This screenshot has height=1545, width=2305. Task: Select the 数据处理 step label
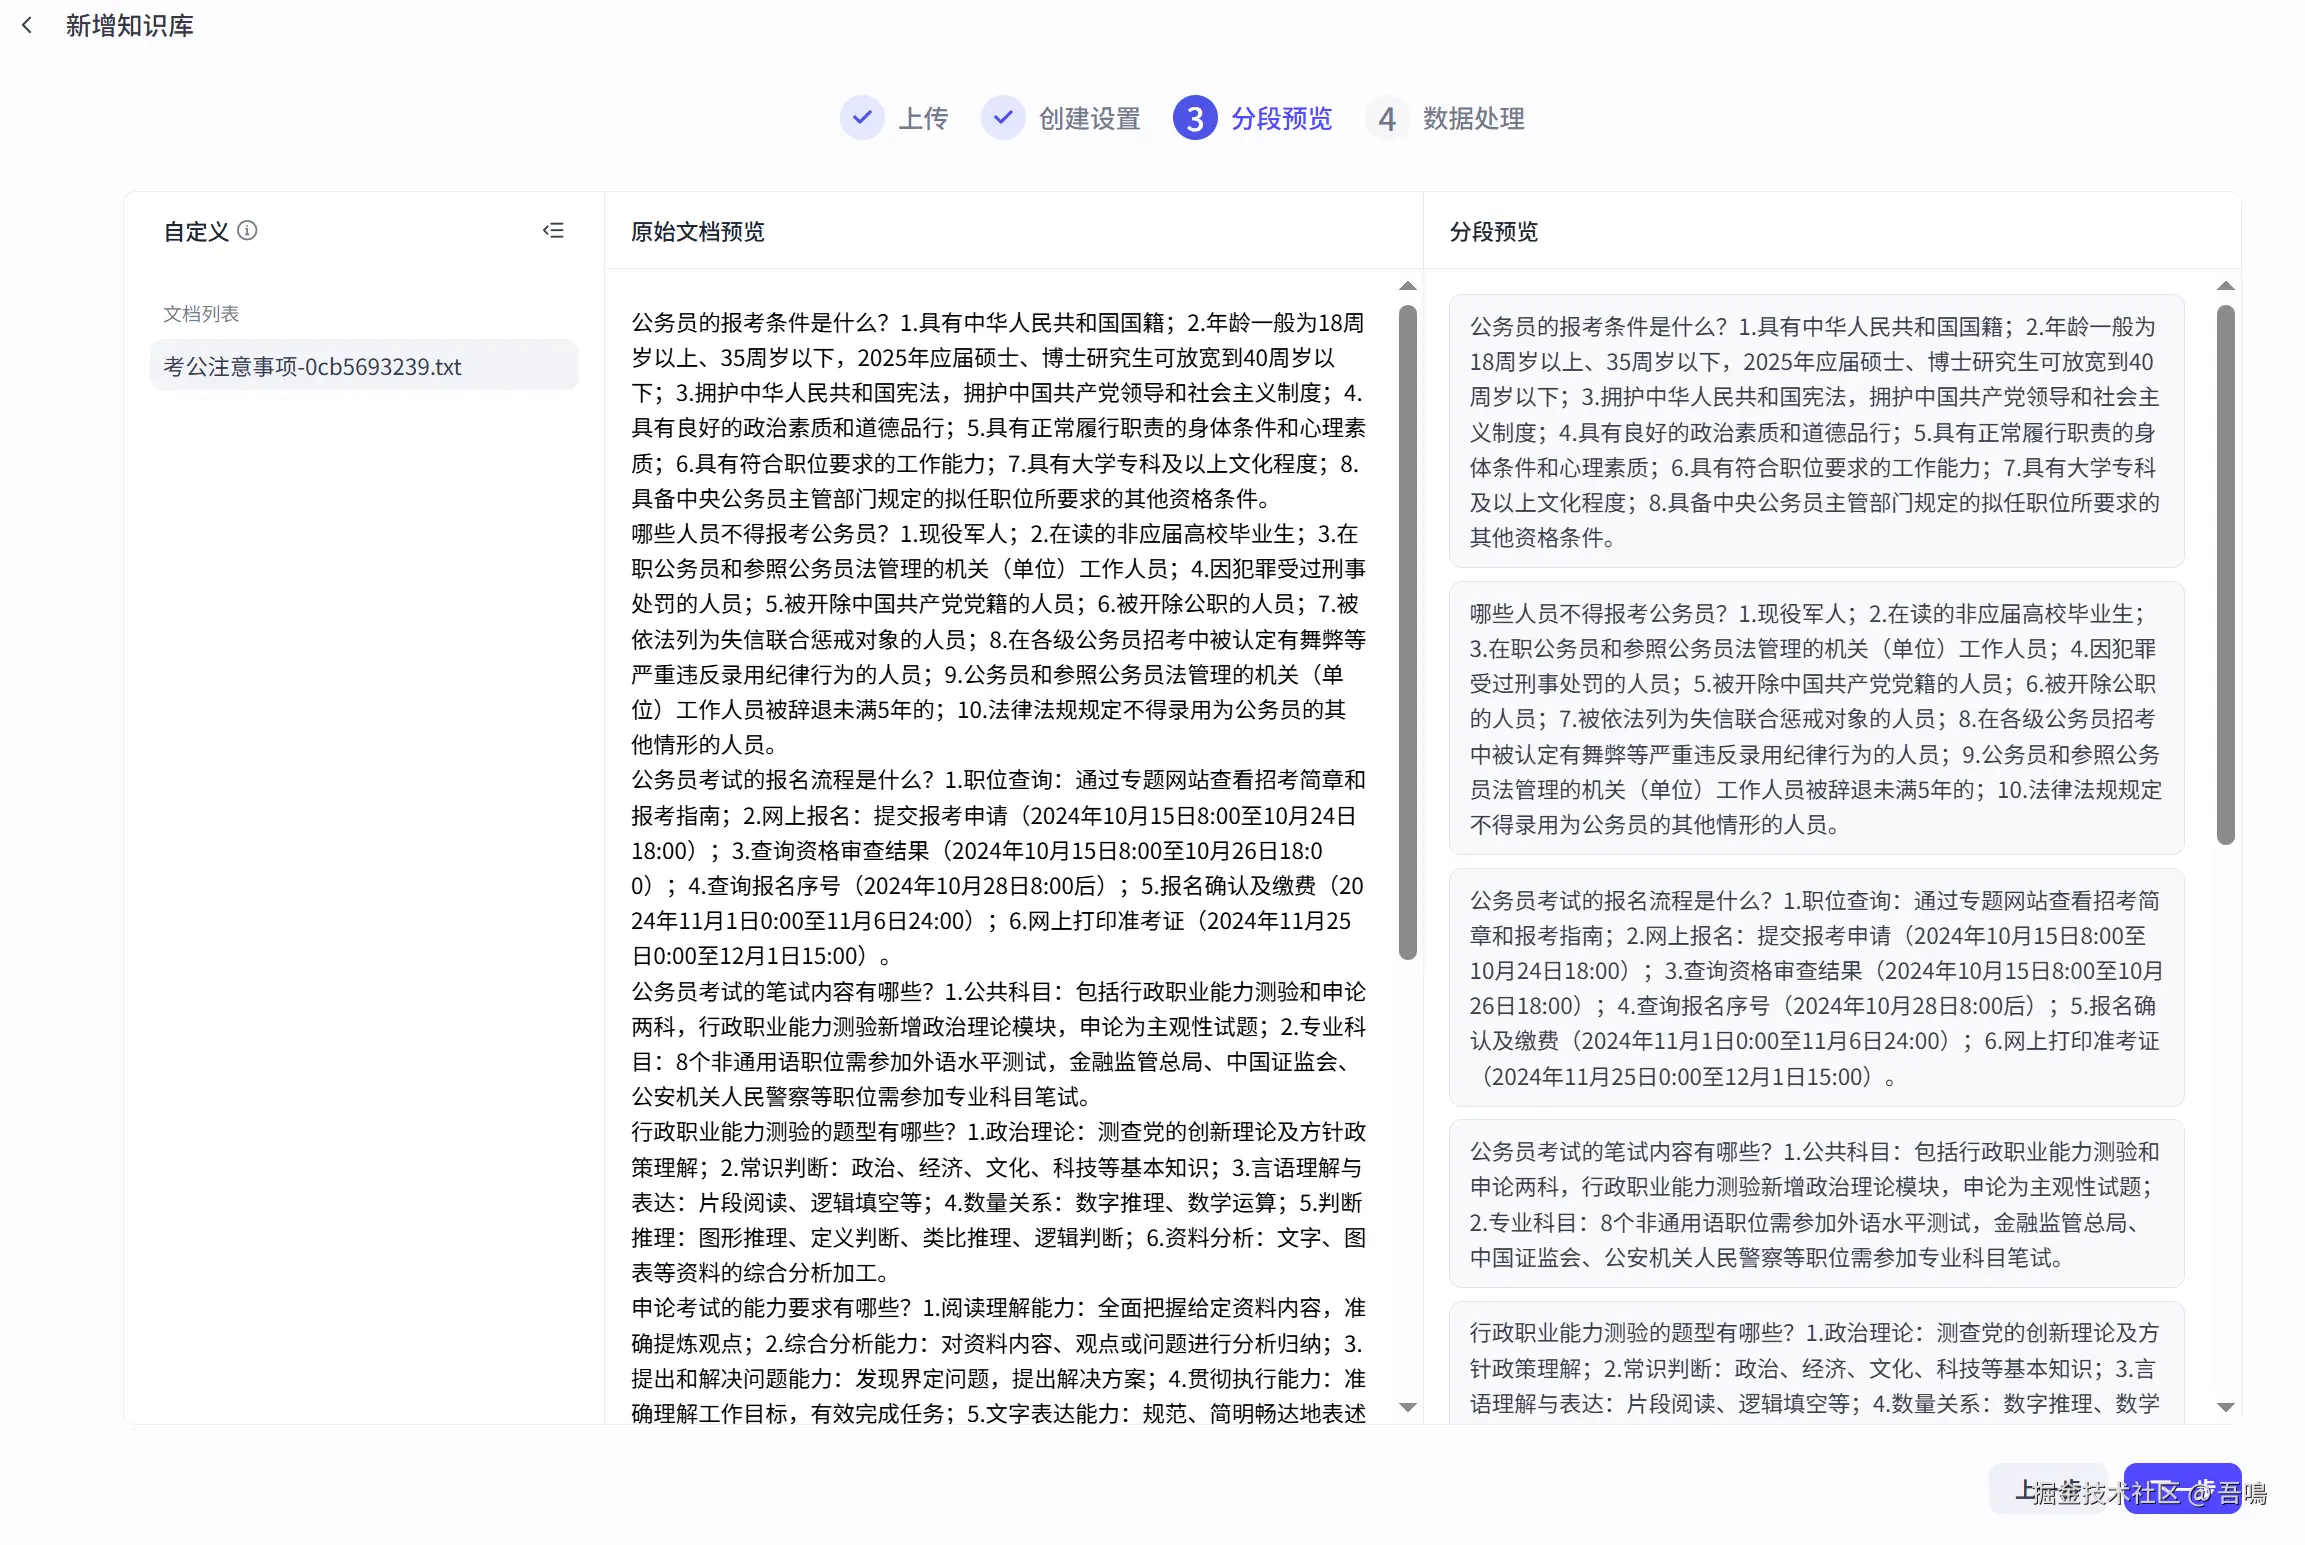[1473, 118]
